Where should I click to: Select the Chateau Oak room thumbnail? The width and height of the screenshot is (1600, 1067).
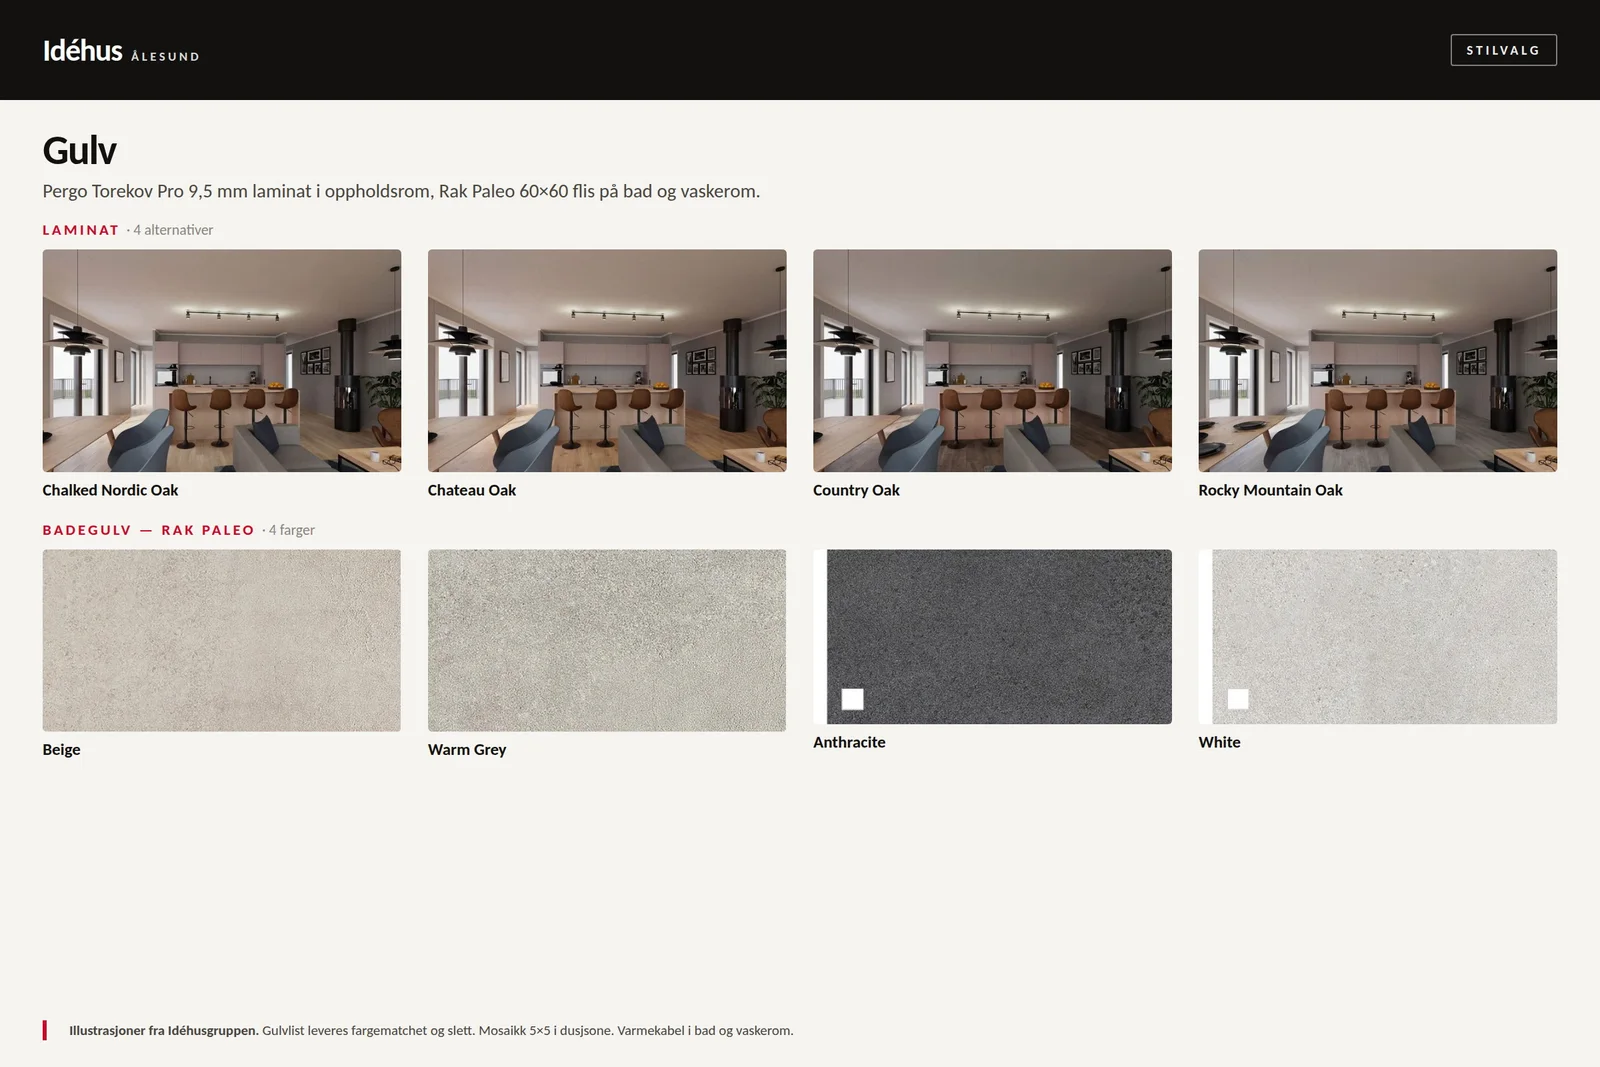coord(607,360)
